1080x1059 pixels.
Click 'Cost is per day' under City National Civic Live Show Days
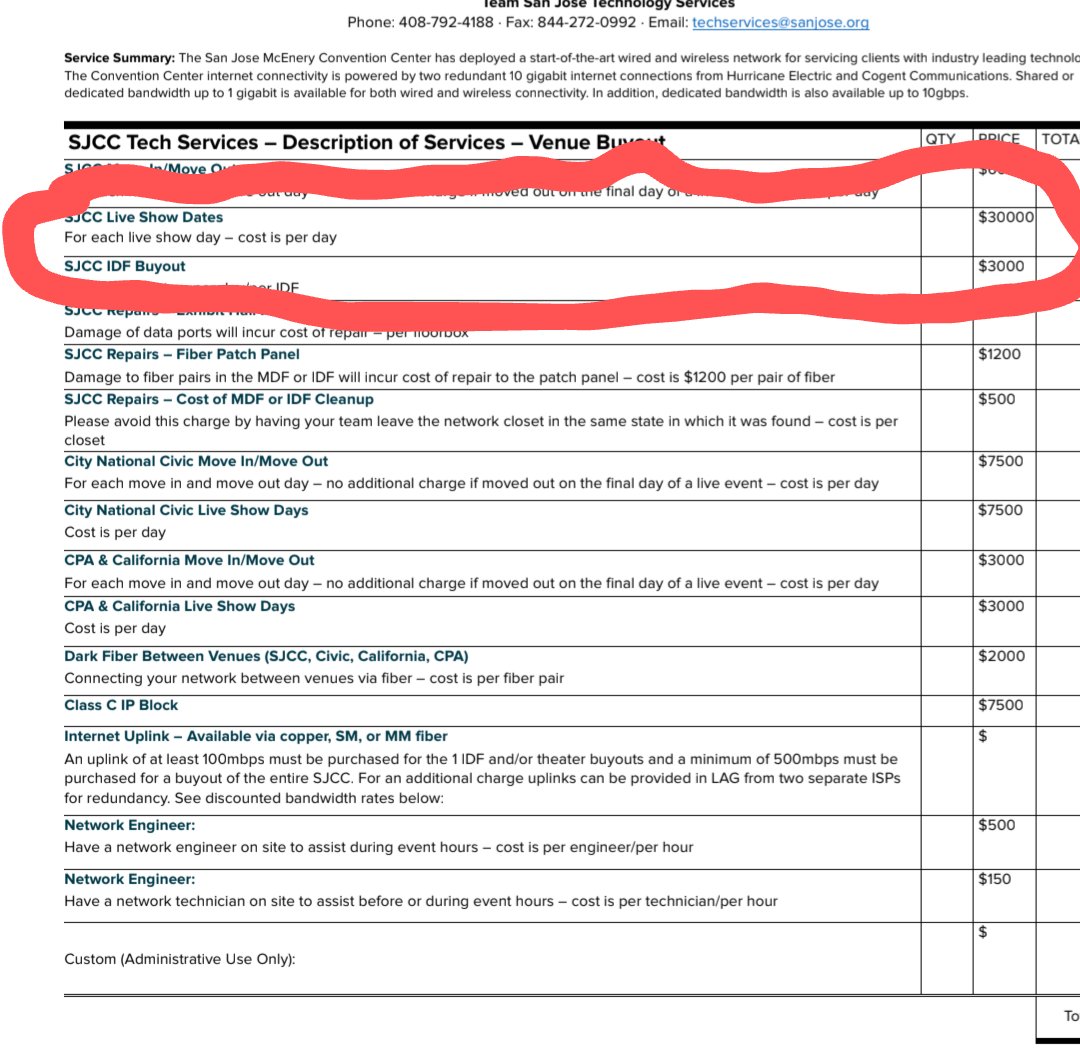pos(115,532)
